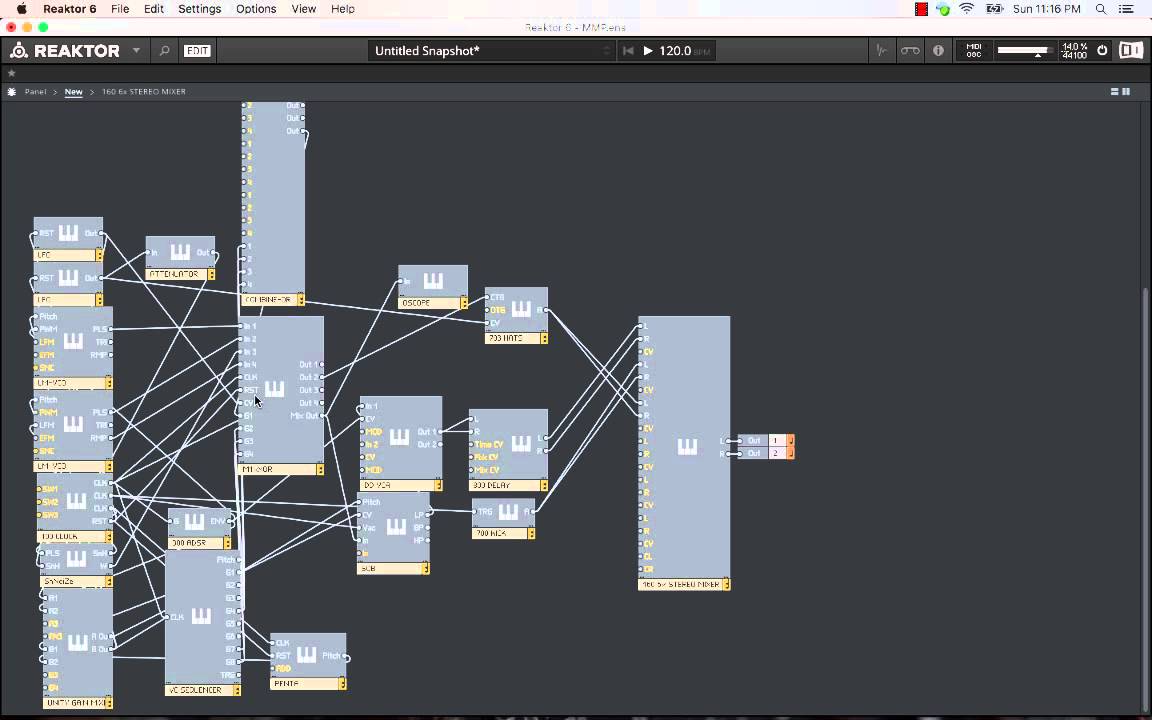Viewport: 1152px width, 720px height.
Task: Click the keyboard icon on the 300 ADSR module
Action: [194, 522]
